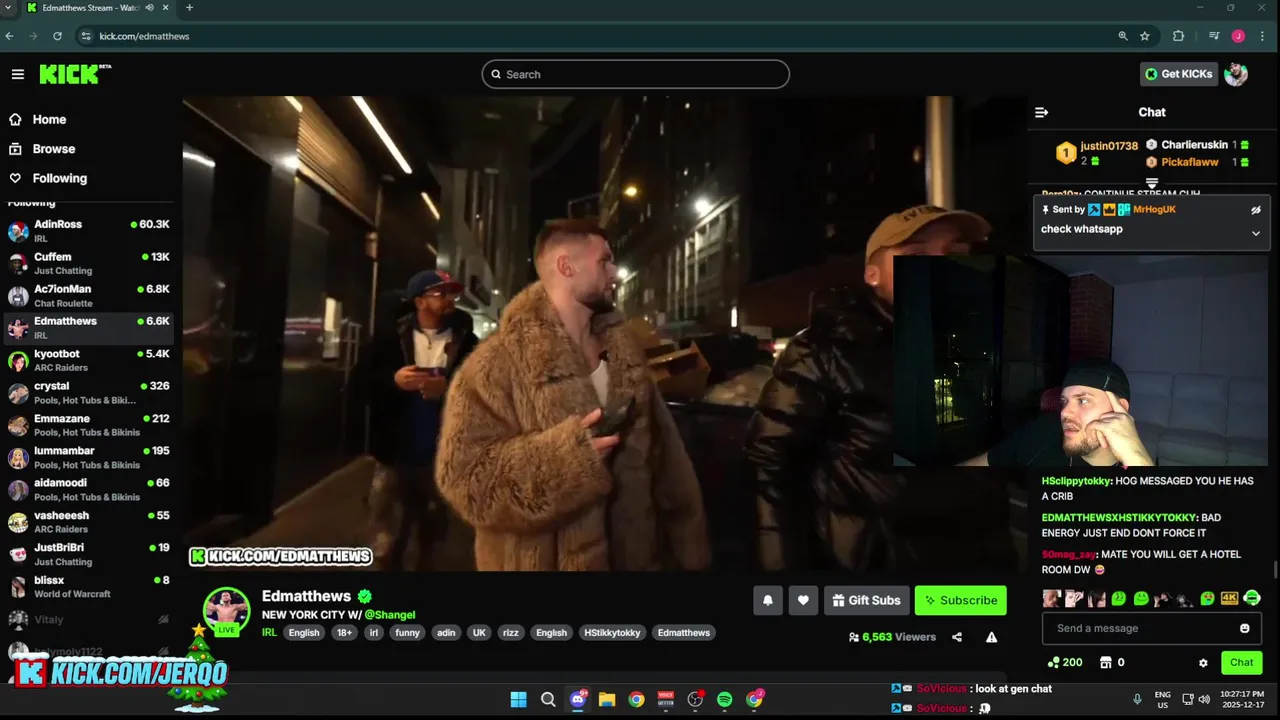Open lummambar channel from sidebar
Viewport: 1280px width, 720px height.
tap(90, 457)
